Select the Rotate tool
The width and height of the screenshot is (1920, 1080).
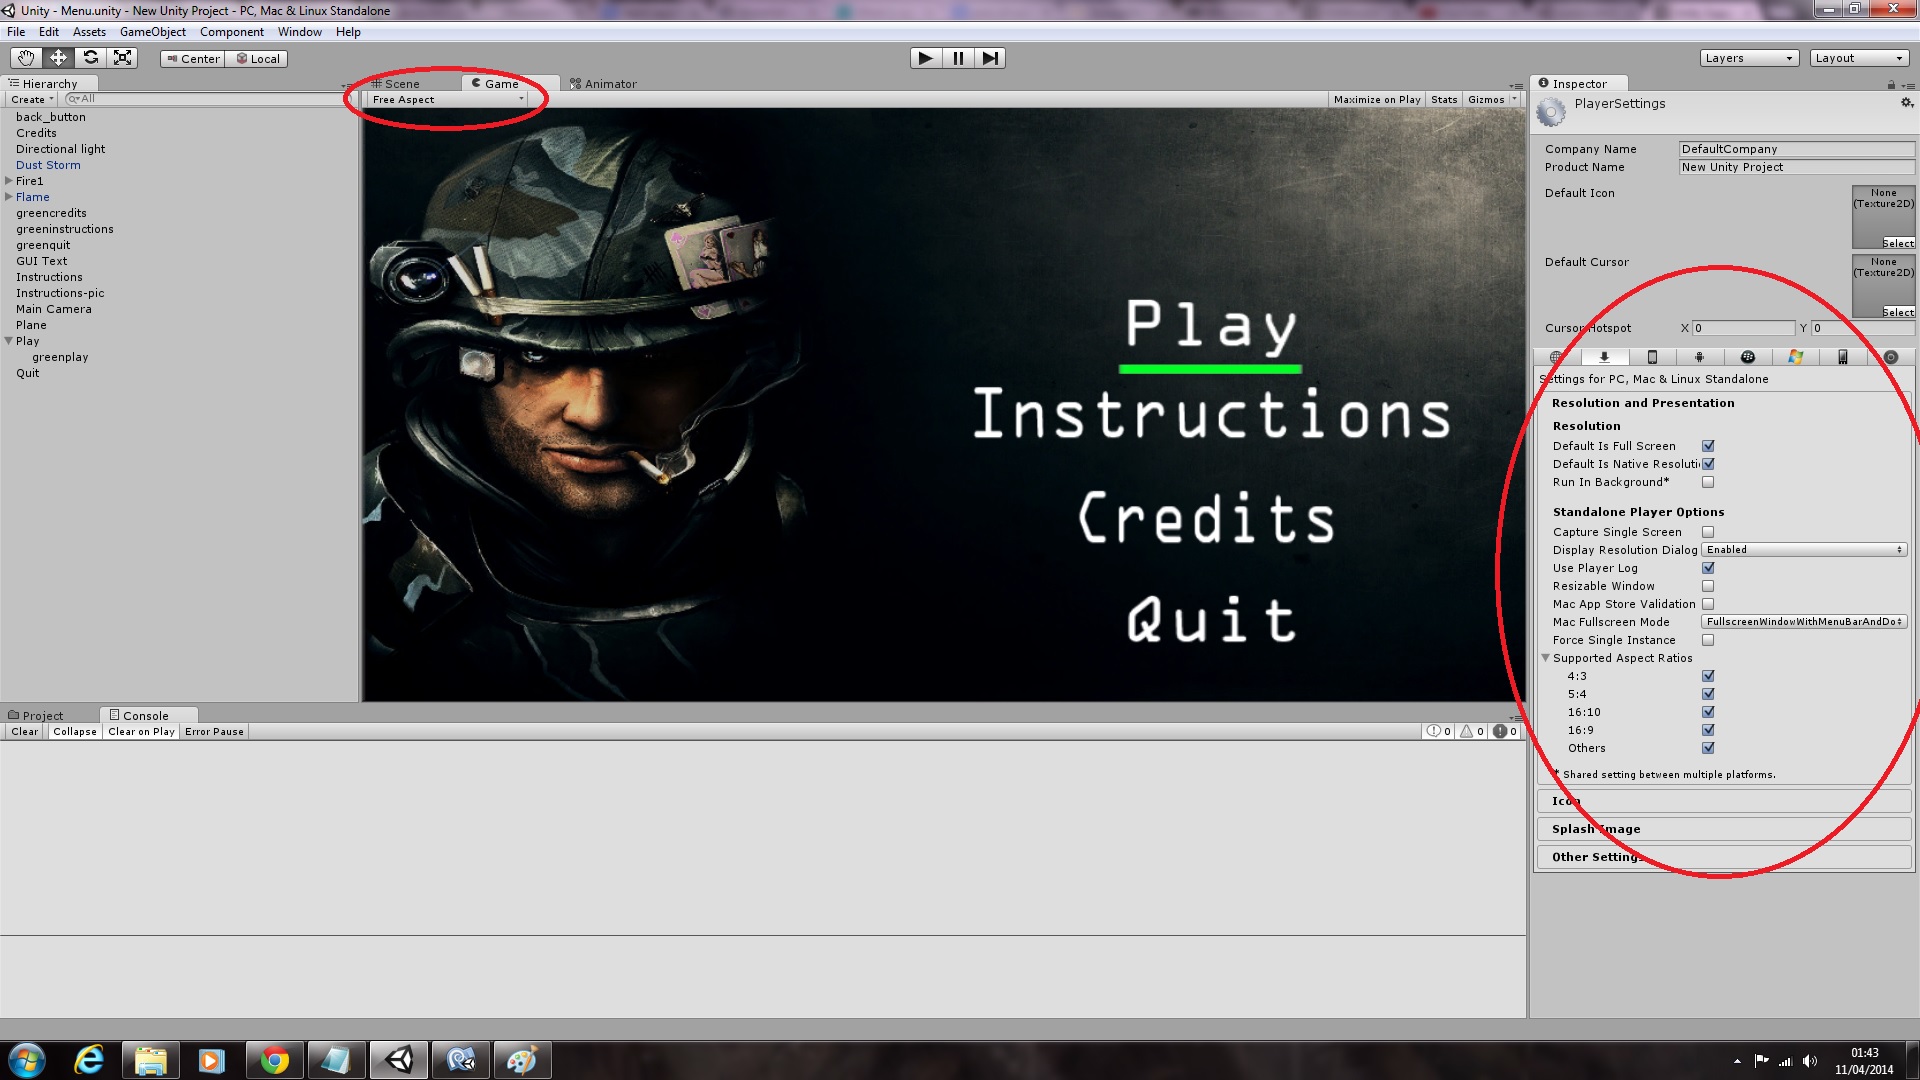90,58
